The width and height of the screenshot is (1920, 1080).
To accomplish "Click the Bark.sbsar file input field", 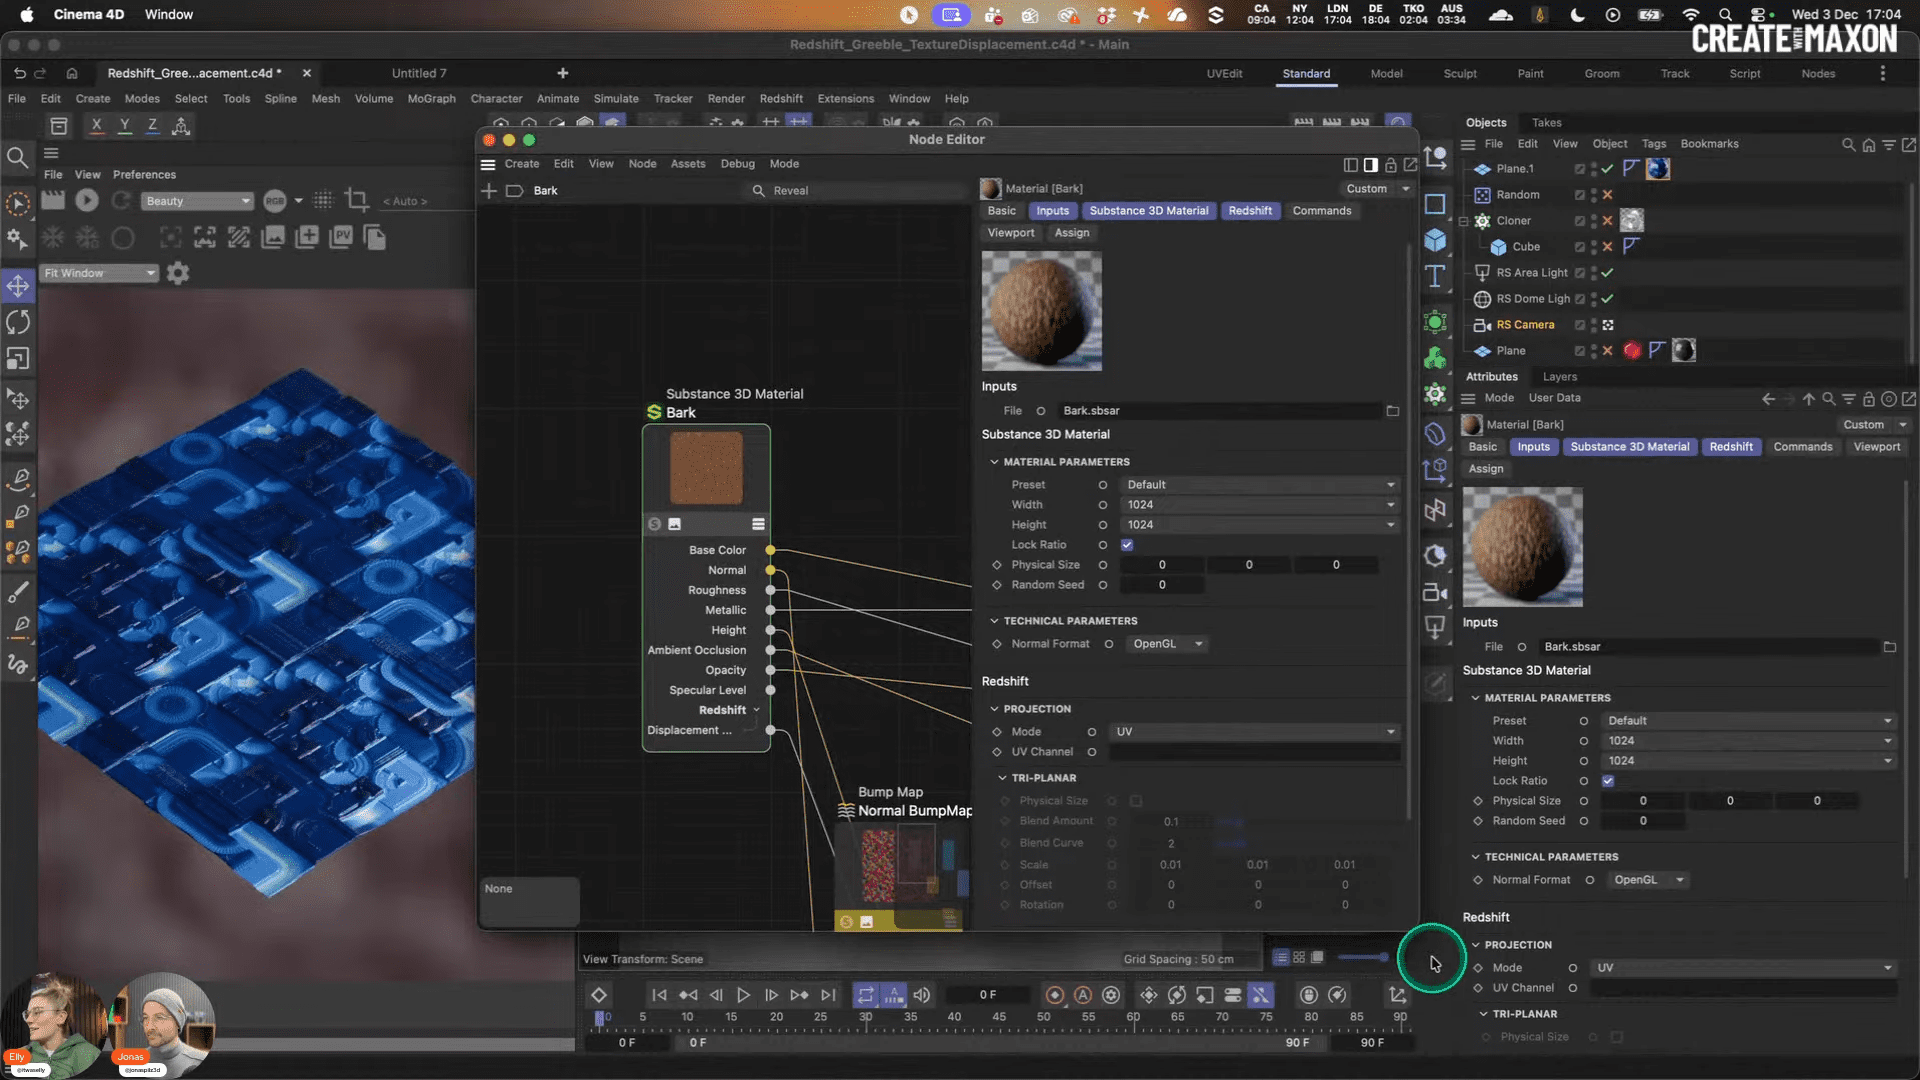I will (x=1220, y=410).
